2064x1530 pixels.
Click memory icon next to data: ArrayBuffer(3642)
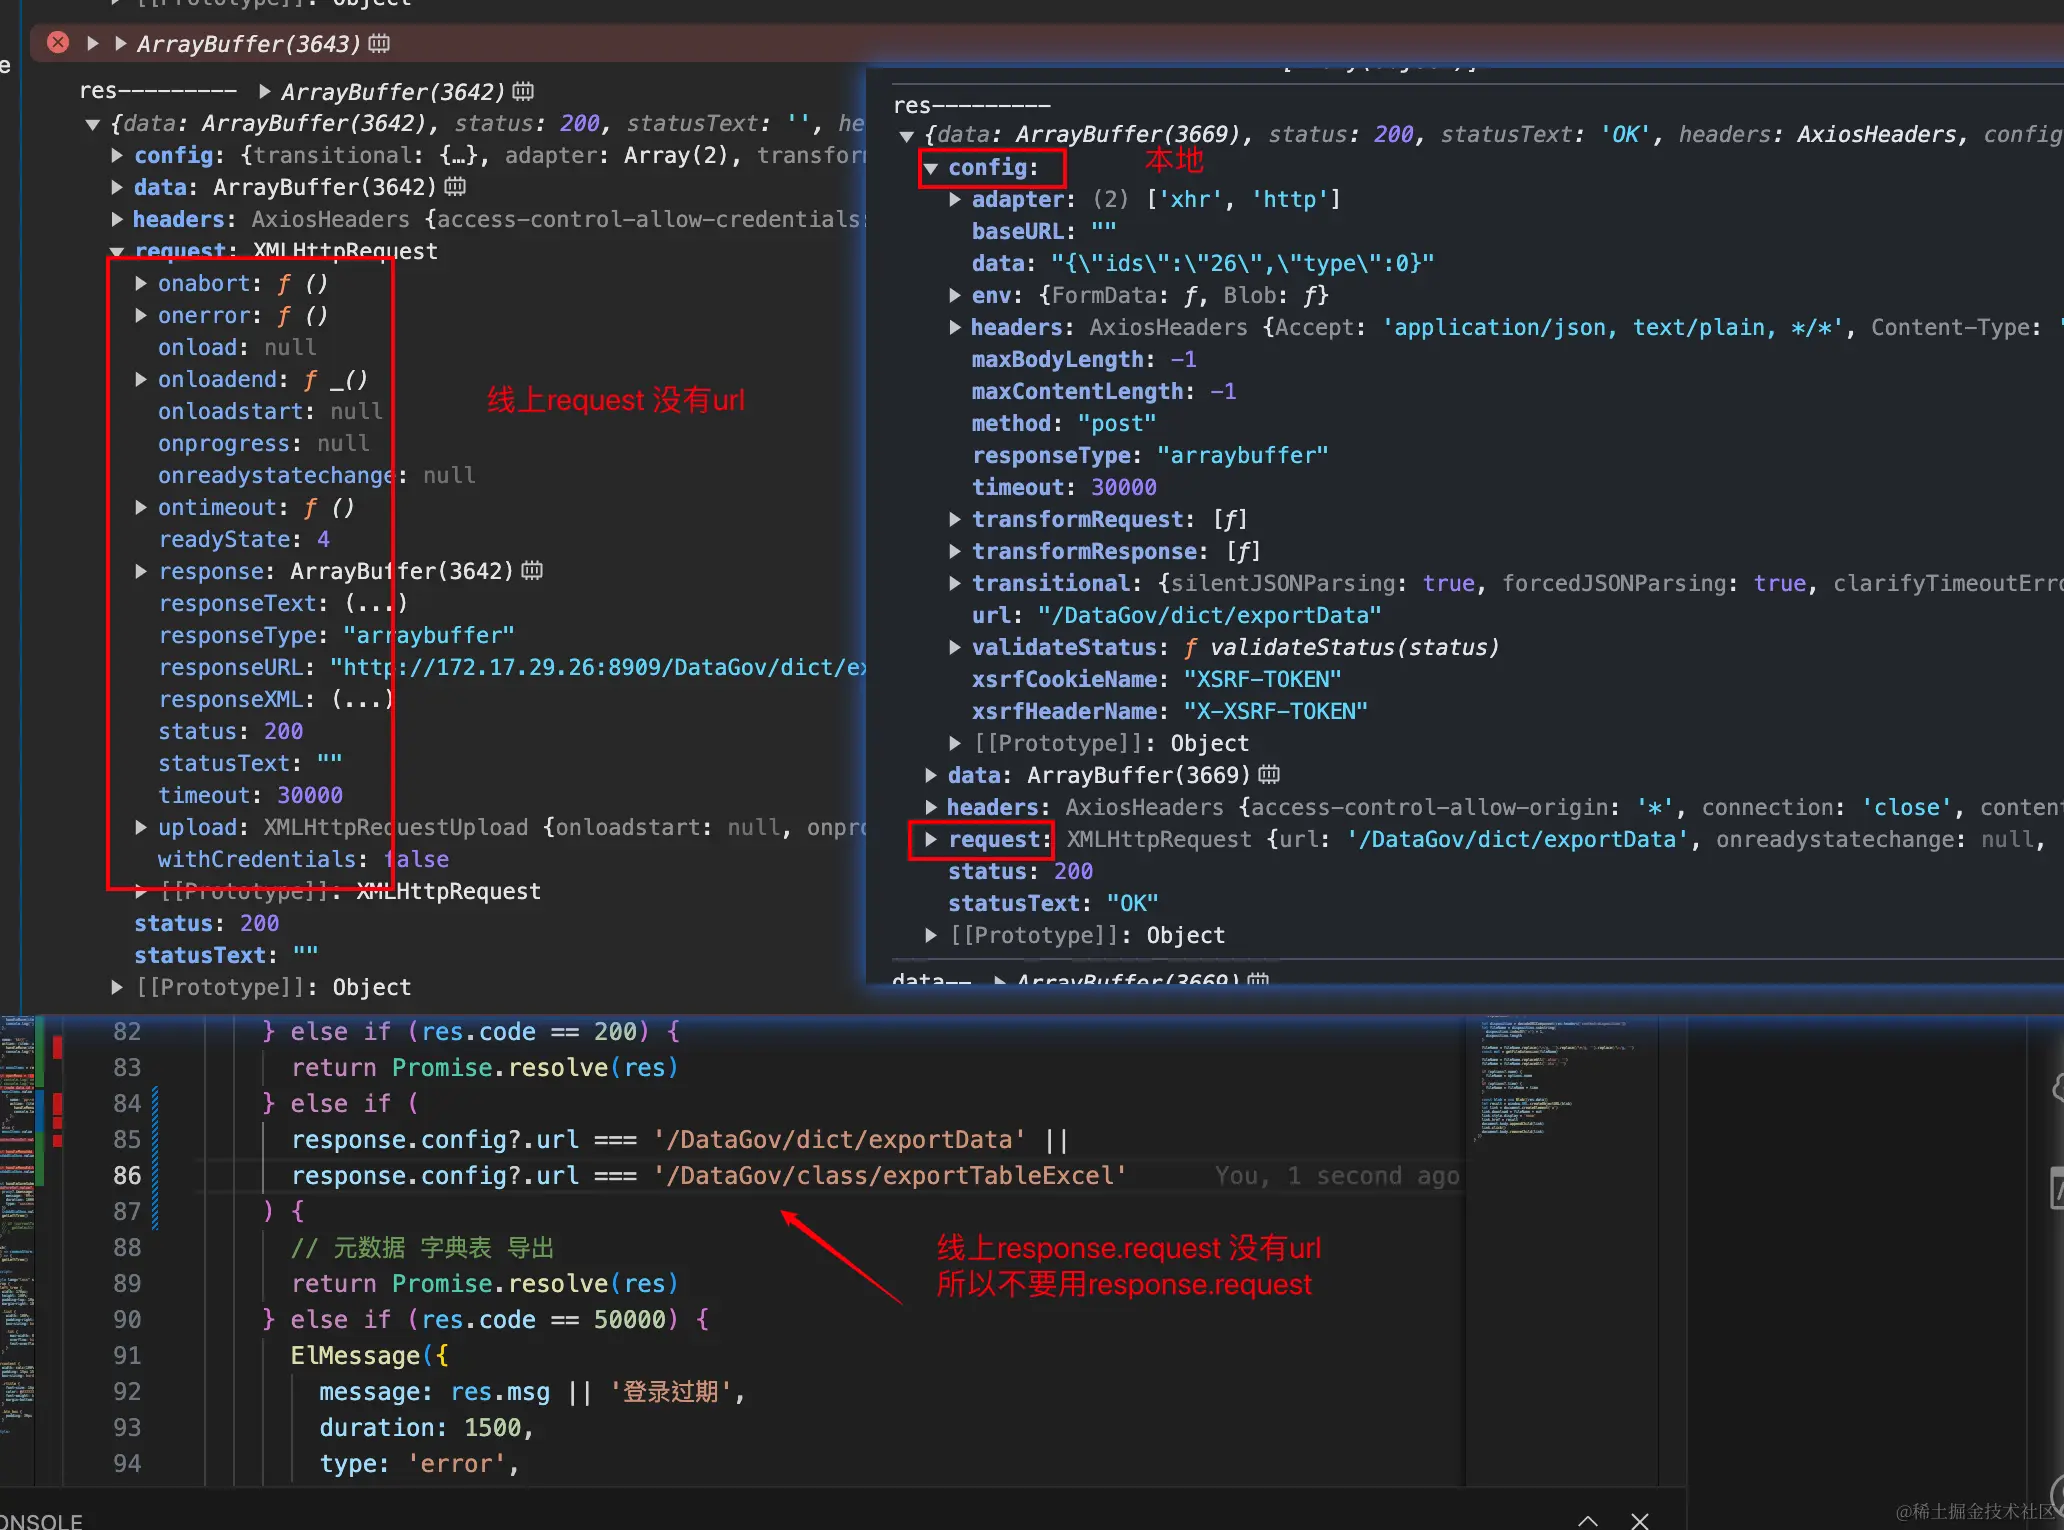455,187
